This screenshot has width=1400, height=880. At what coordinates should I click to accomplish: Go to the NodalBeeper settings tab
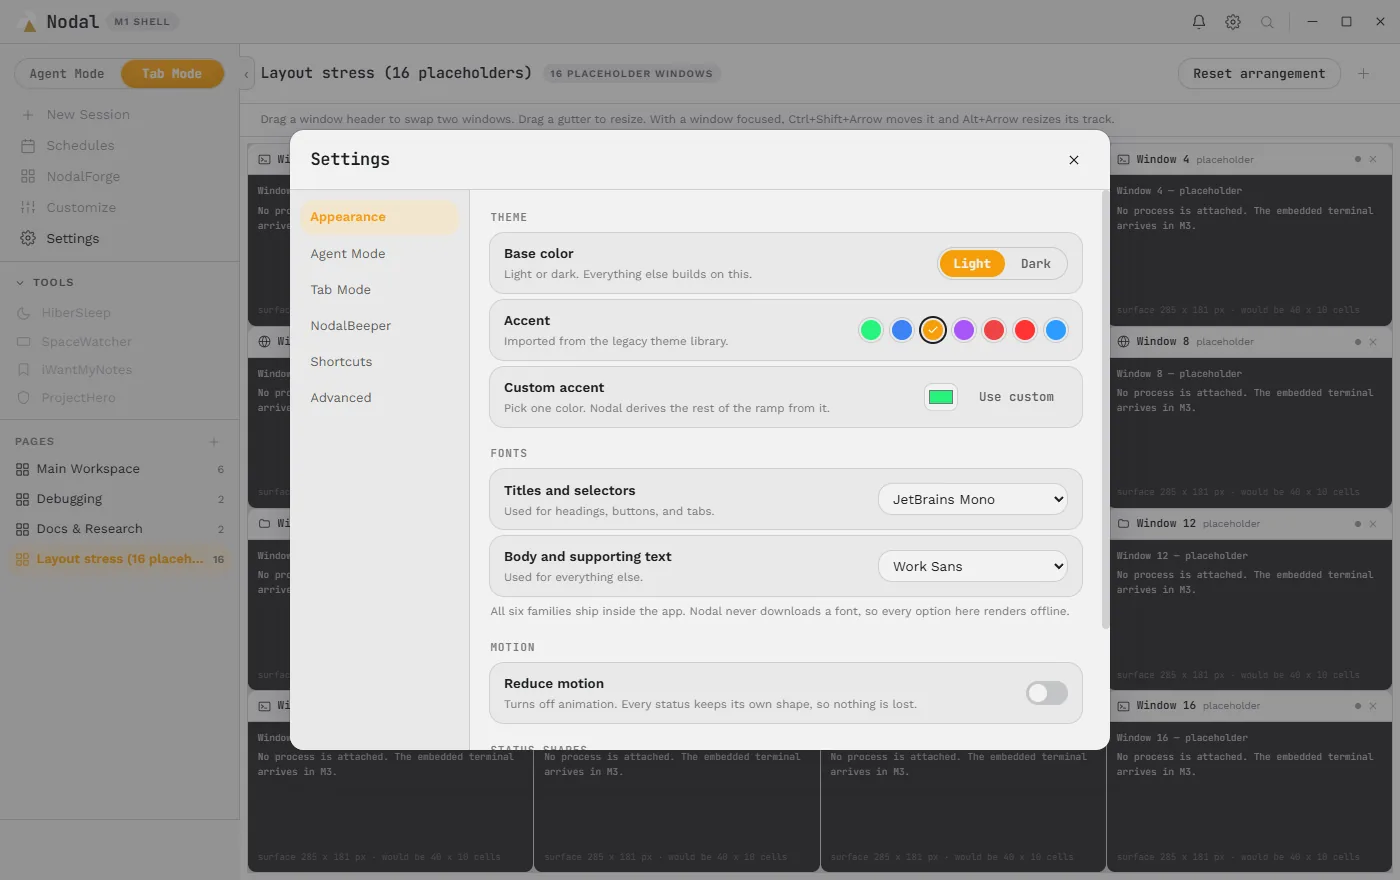click(379, 326)
